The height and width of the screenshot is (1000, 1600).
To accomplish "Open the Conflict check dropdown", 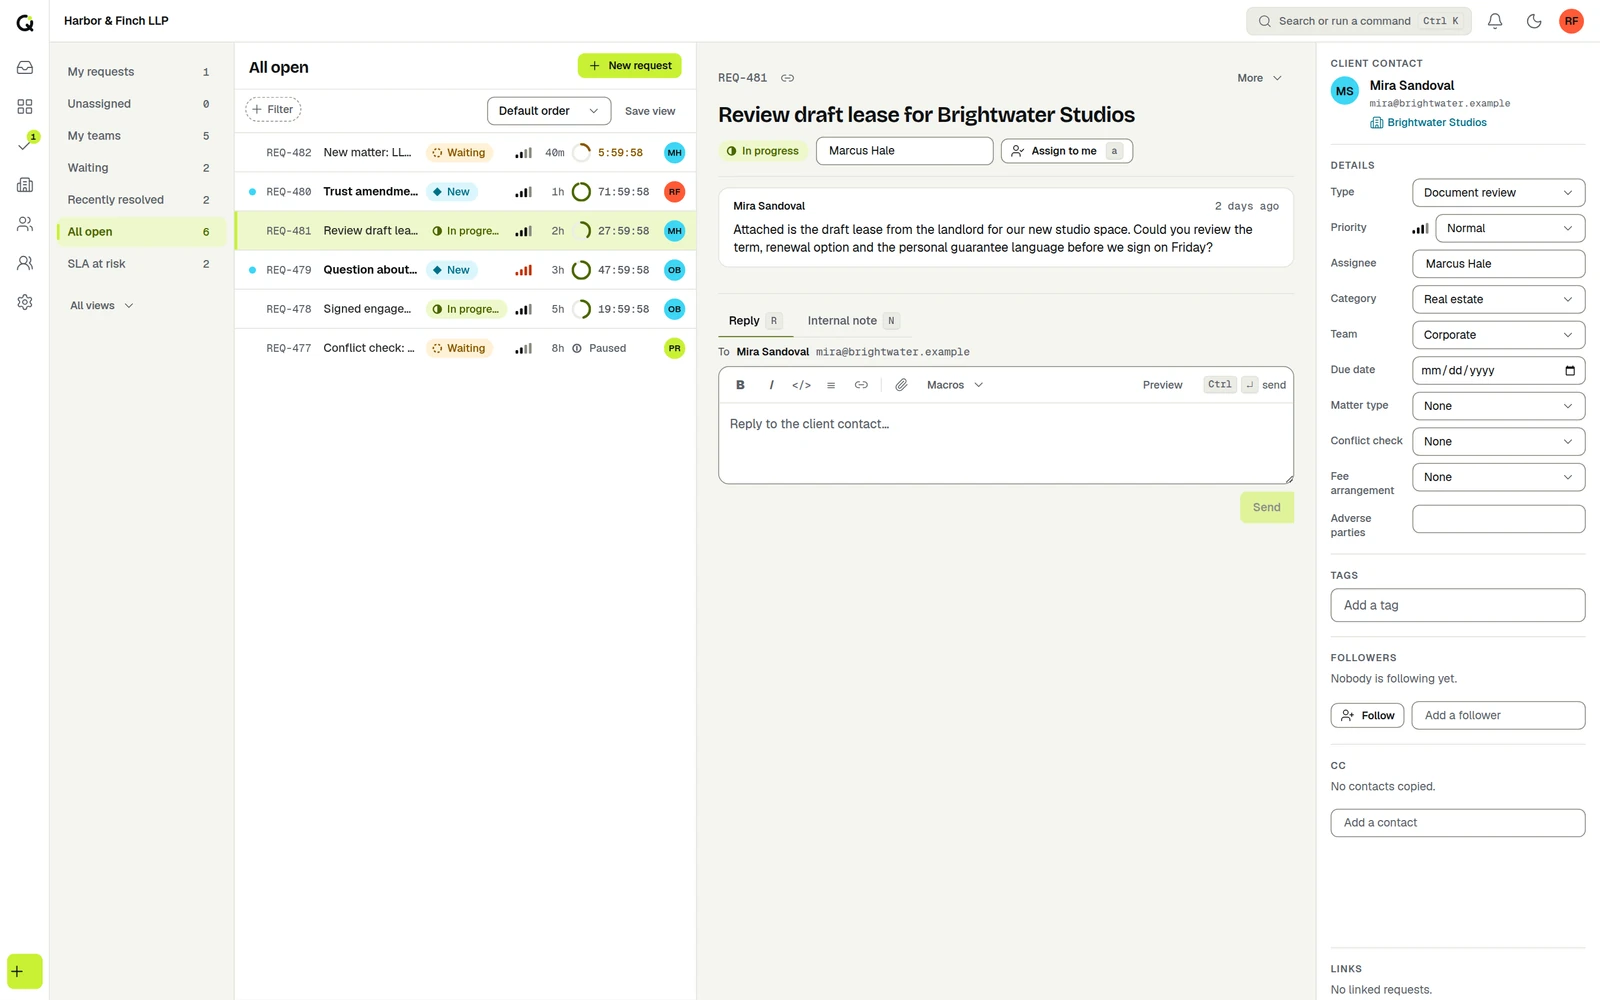I will pyautogui.click(x=1498, y=442).
